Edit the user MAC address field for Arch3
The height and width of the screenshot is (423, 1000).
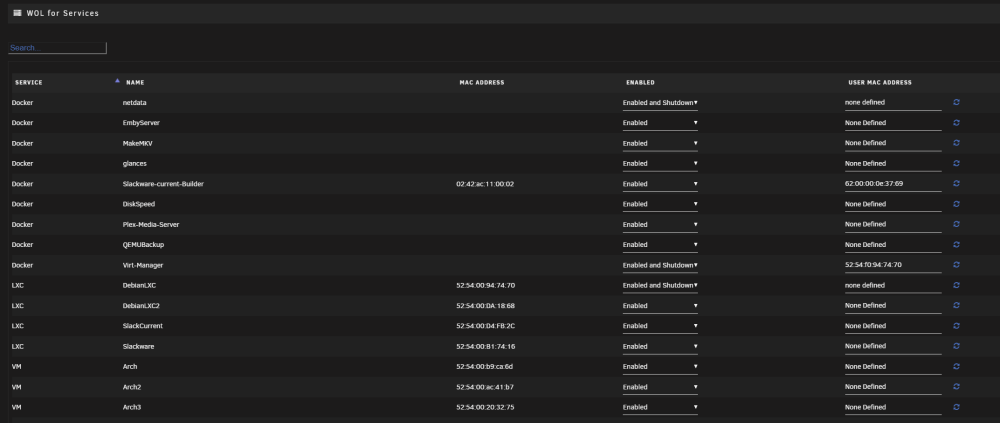[893, 408]
